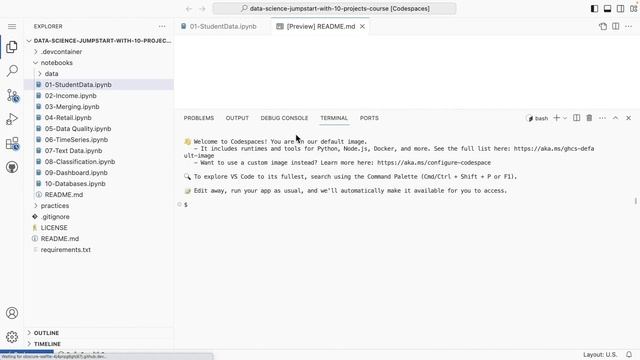Toggle the bottom panel layout
640x360 pixels.
click(607, 9)
